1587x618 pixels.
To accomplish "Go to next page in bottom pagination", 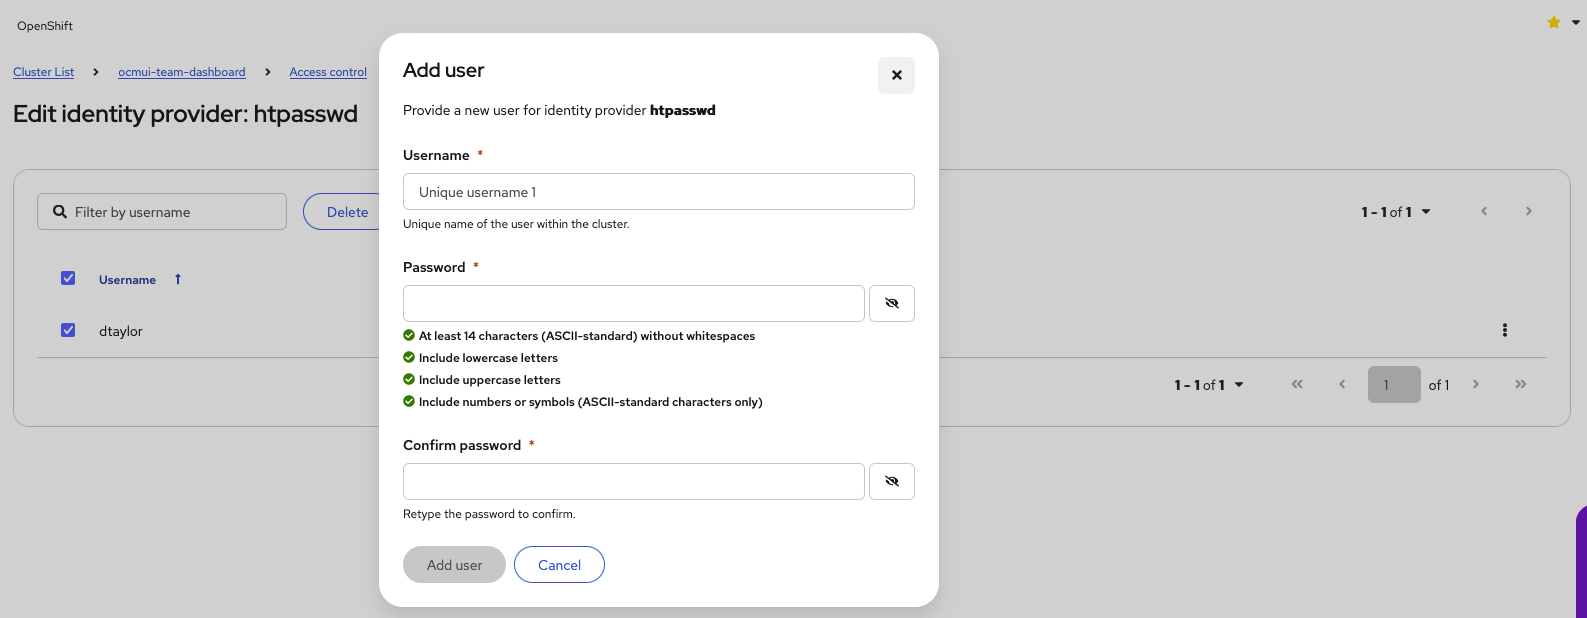I will [1476, 385].
